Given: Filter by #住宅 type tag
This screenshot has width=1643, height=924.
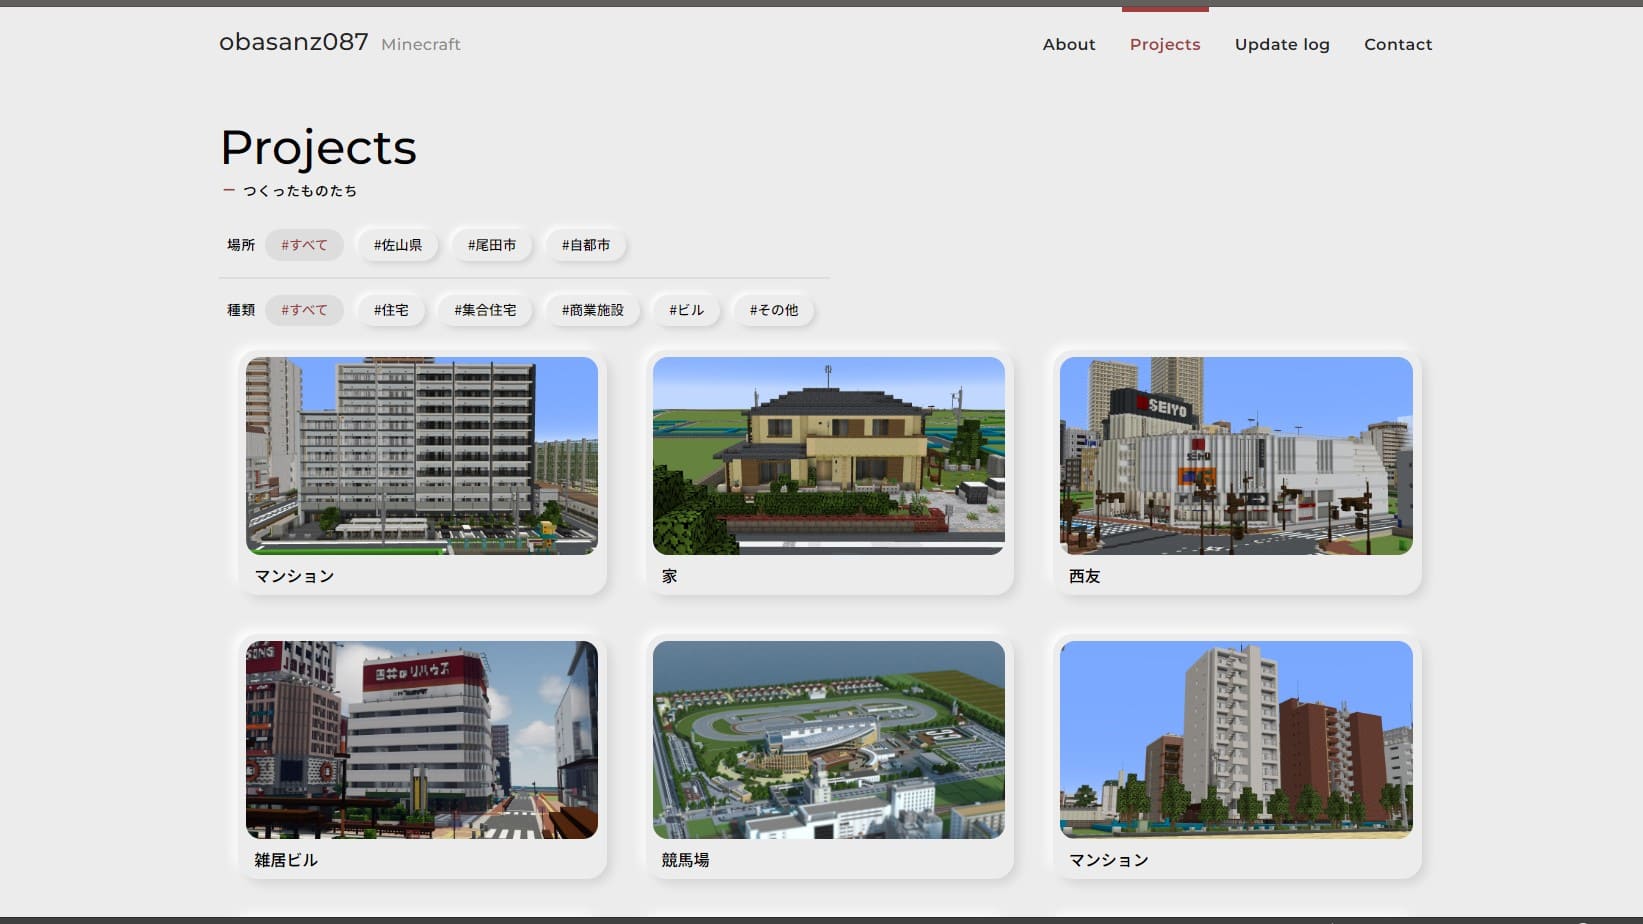Looking at the screenshot, I should 391,310.
